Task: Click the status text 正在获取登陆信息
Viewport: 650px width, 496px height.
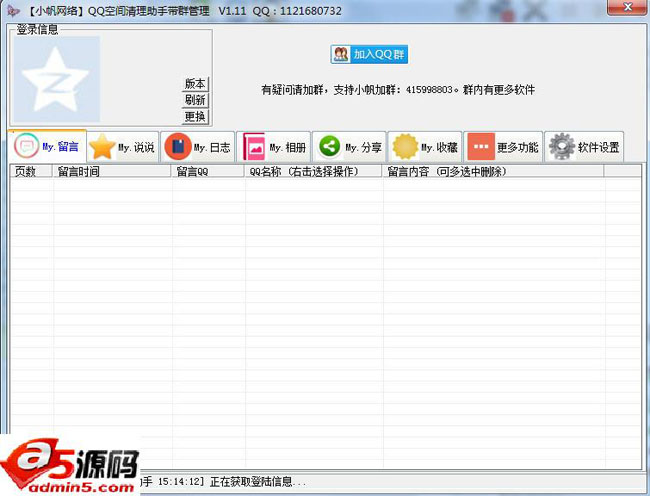Action: pos(258,482)
